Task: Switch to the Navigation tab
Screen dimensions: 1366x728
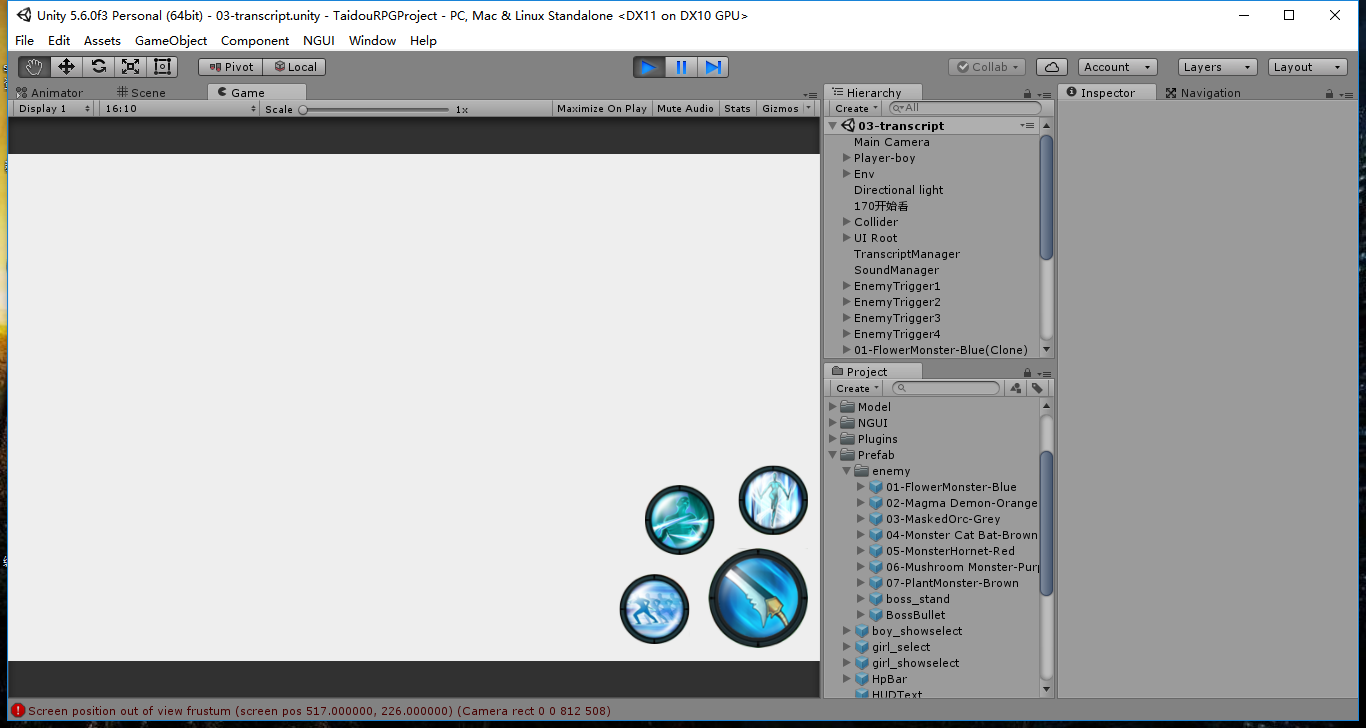Action: coord(1203,93)
